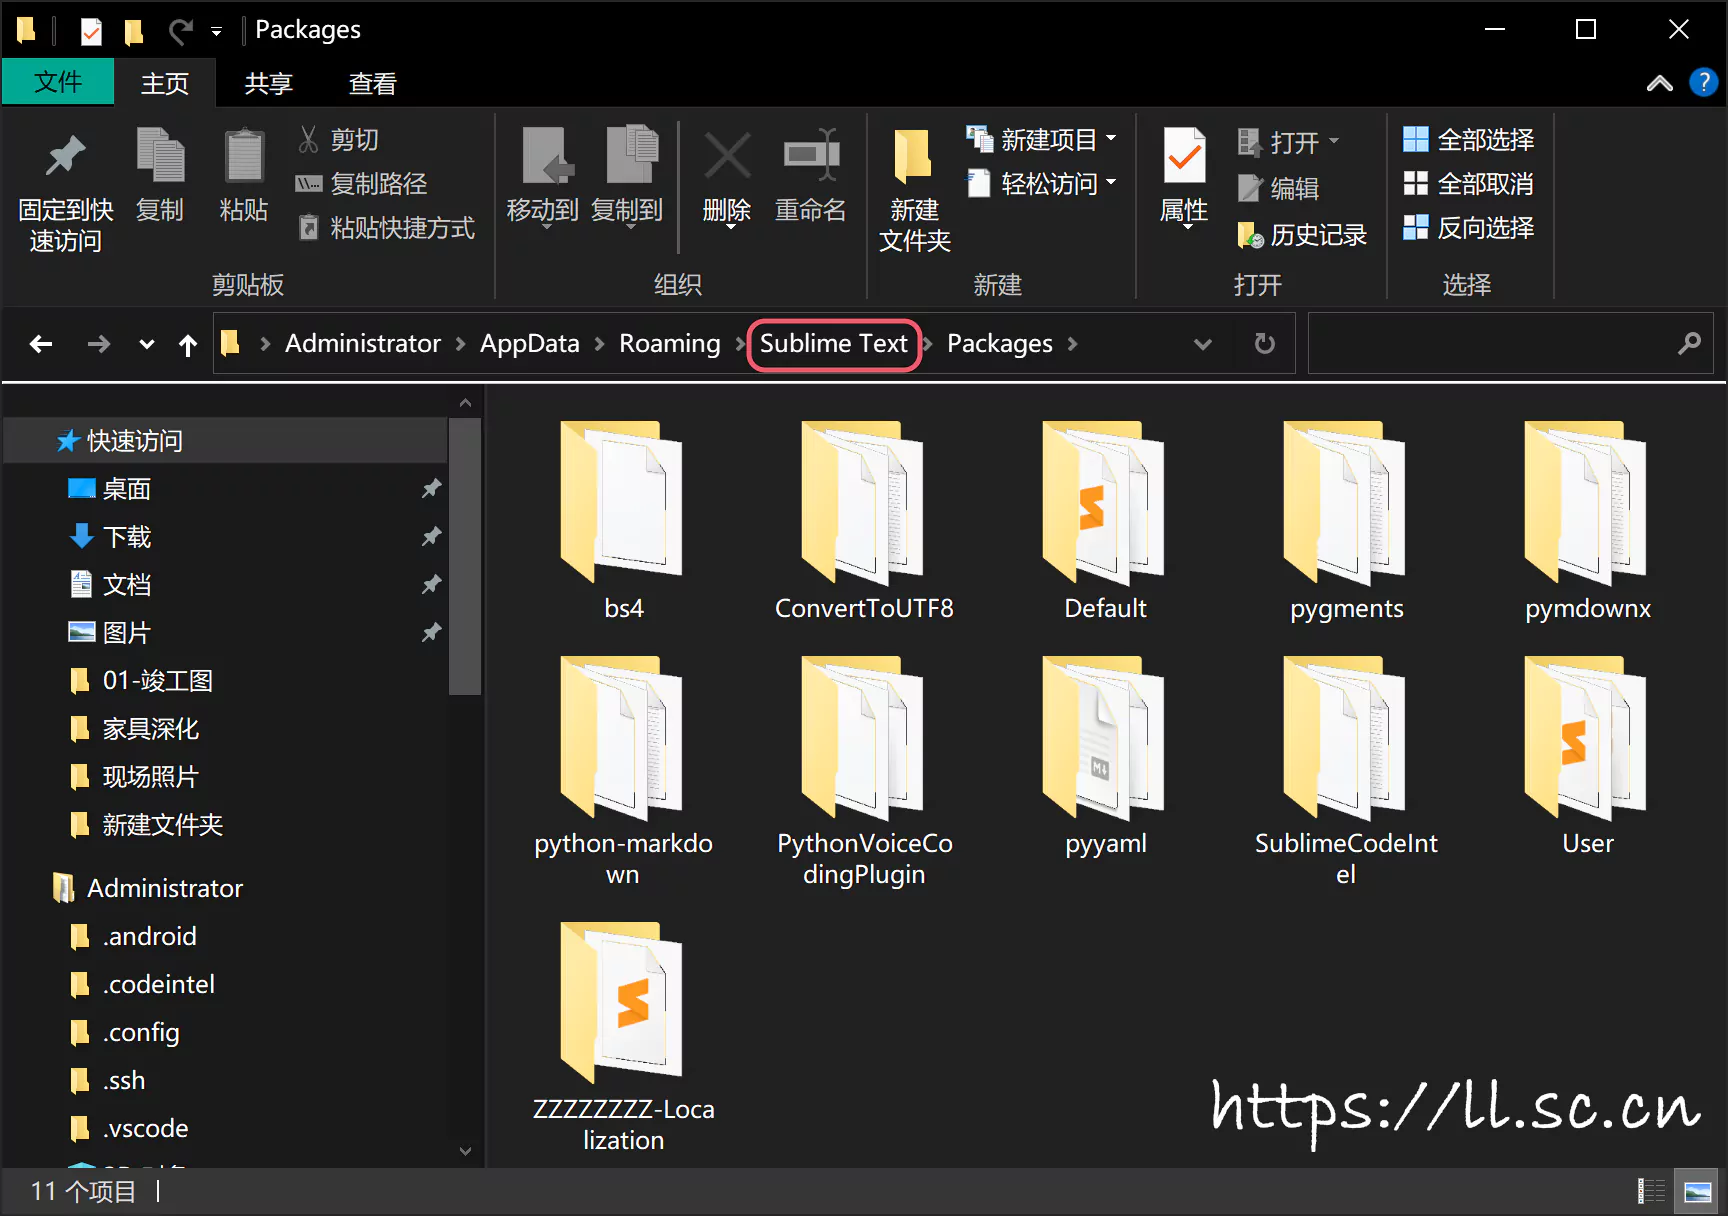Screen dimensions: 1728x1216
Task: Click Invert selection (反向选择) button
Action: (1469, 228)
